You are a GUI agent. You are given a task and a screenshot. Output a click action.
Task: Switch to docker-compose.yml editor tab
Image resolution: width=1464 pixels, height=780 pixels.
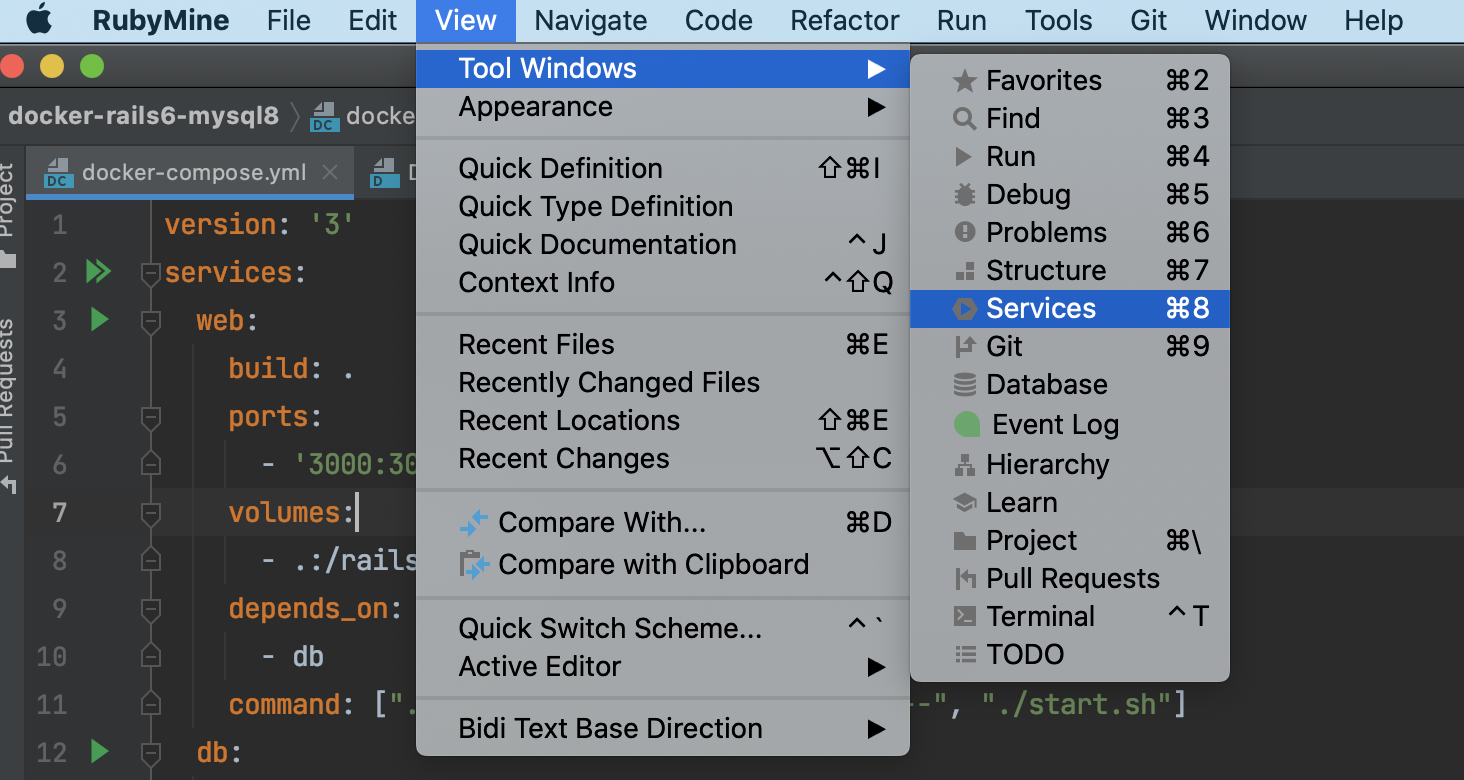click(x=193, y=173)
